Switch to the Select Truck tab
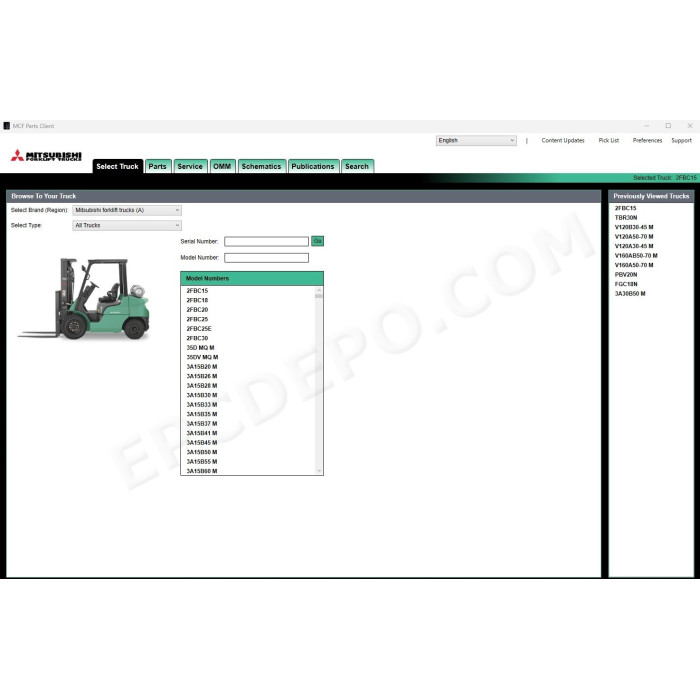The image size is (700, 700). 117,166
